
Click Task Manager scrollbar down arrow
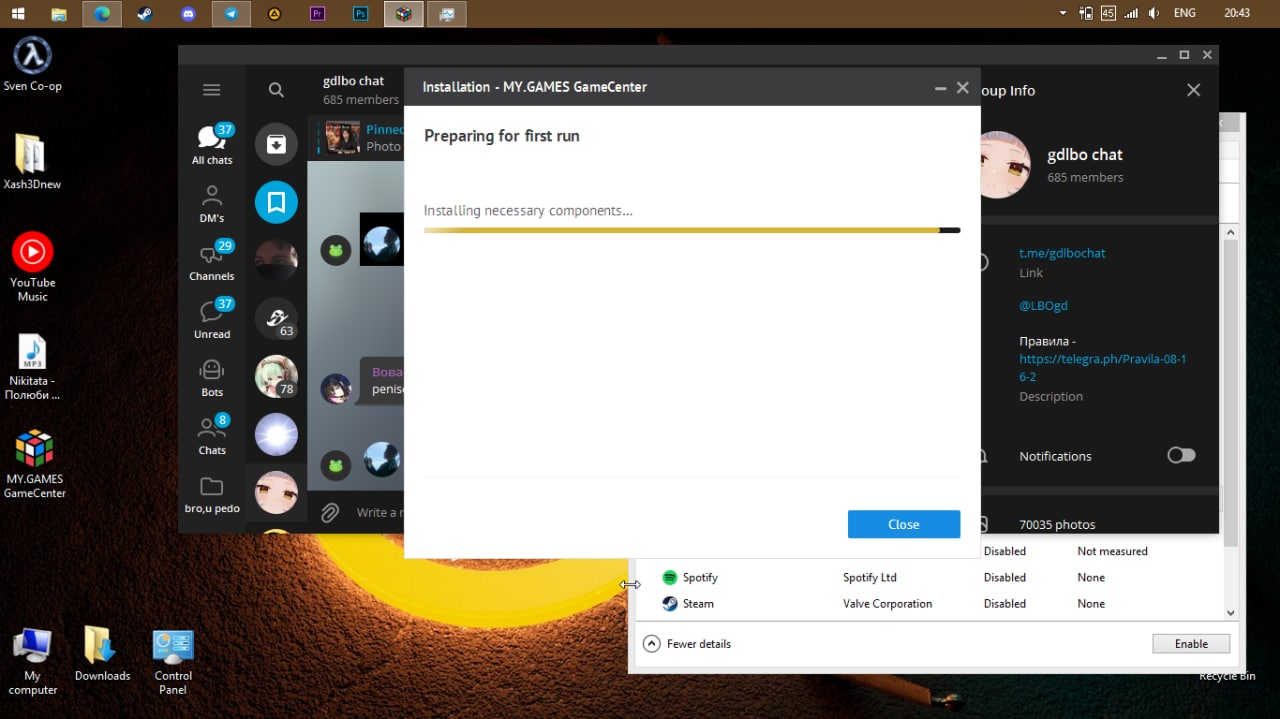pos(1230,612)
